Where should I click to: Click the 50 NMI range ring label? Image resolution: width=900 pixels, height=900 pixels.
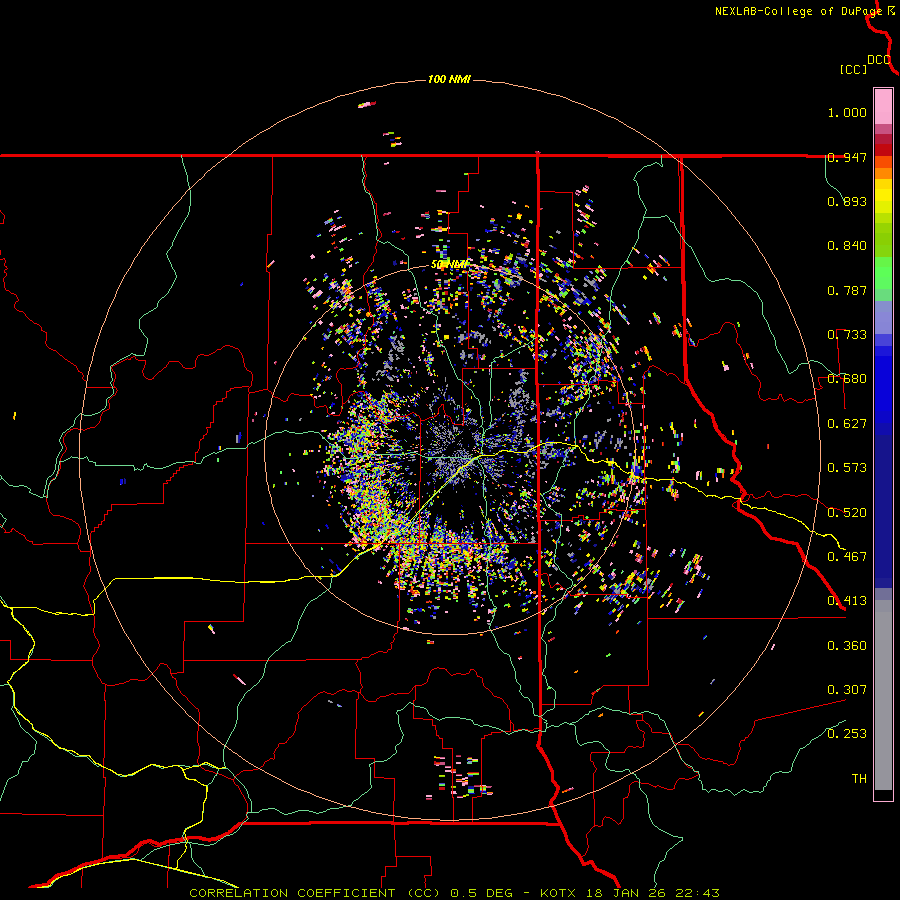(450, 265)
